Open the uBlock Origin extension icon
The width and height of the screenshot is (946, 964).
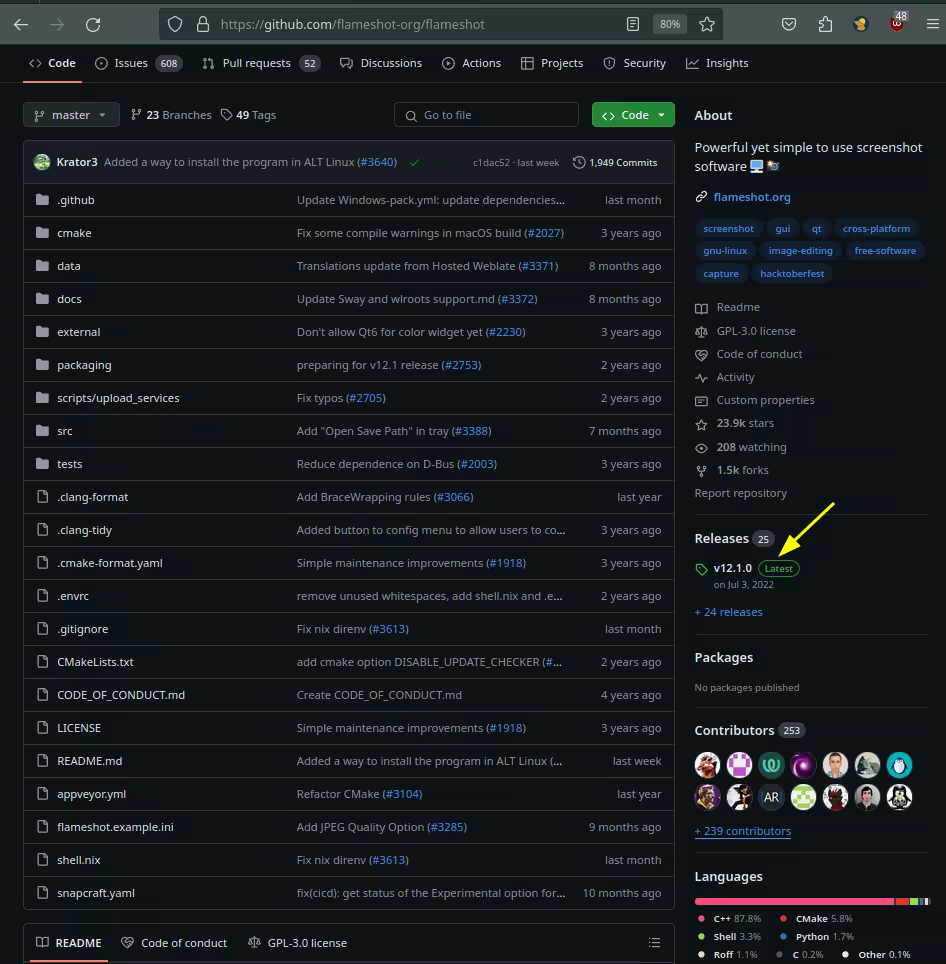897,24
